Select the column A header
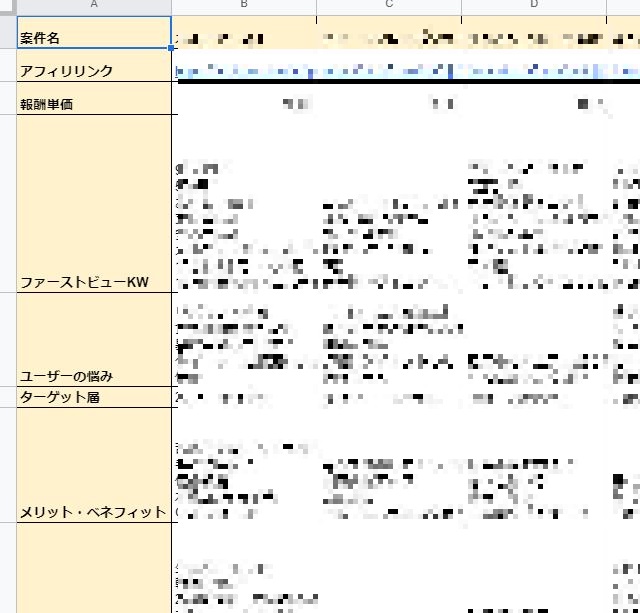This screenshot has width=640, height=613. pos(94,6)
